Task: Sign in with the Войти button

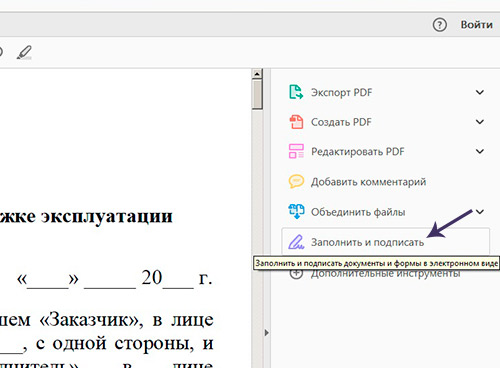Action: point(477,25)
